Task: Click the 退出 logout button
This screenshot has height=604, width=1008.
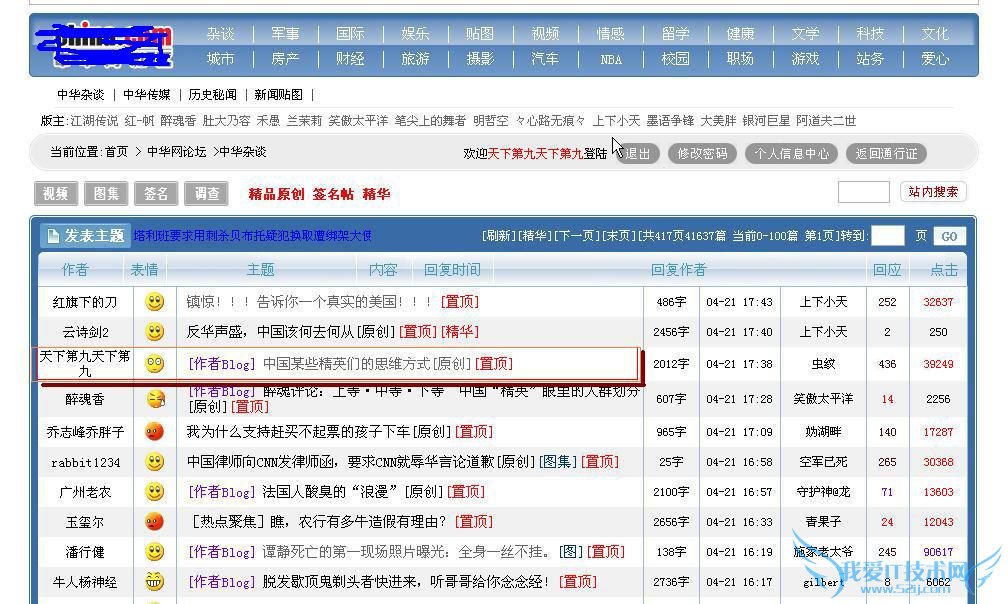Action: point(637,154)
